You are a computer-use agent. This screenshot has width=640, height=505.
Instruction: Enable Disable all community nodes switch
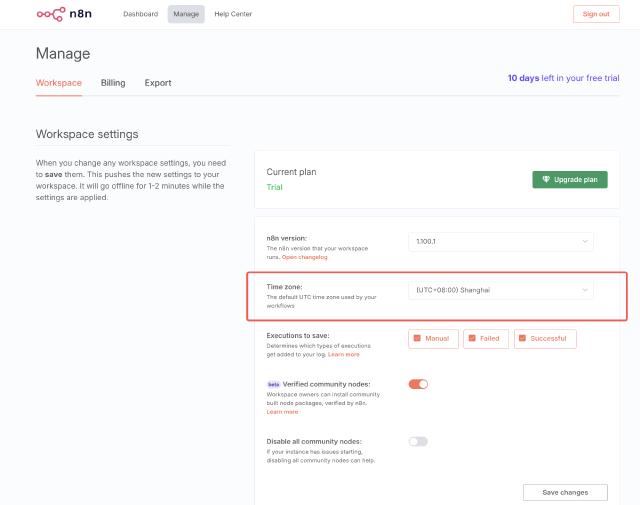point(418,441)
